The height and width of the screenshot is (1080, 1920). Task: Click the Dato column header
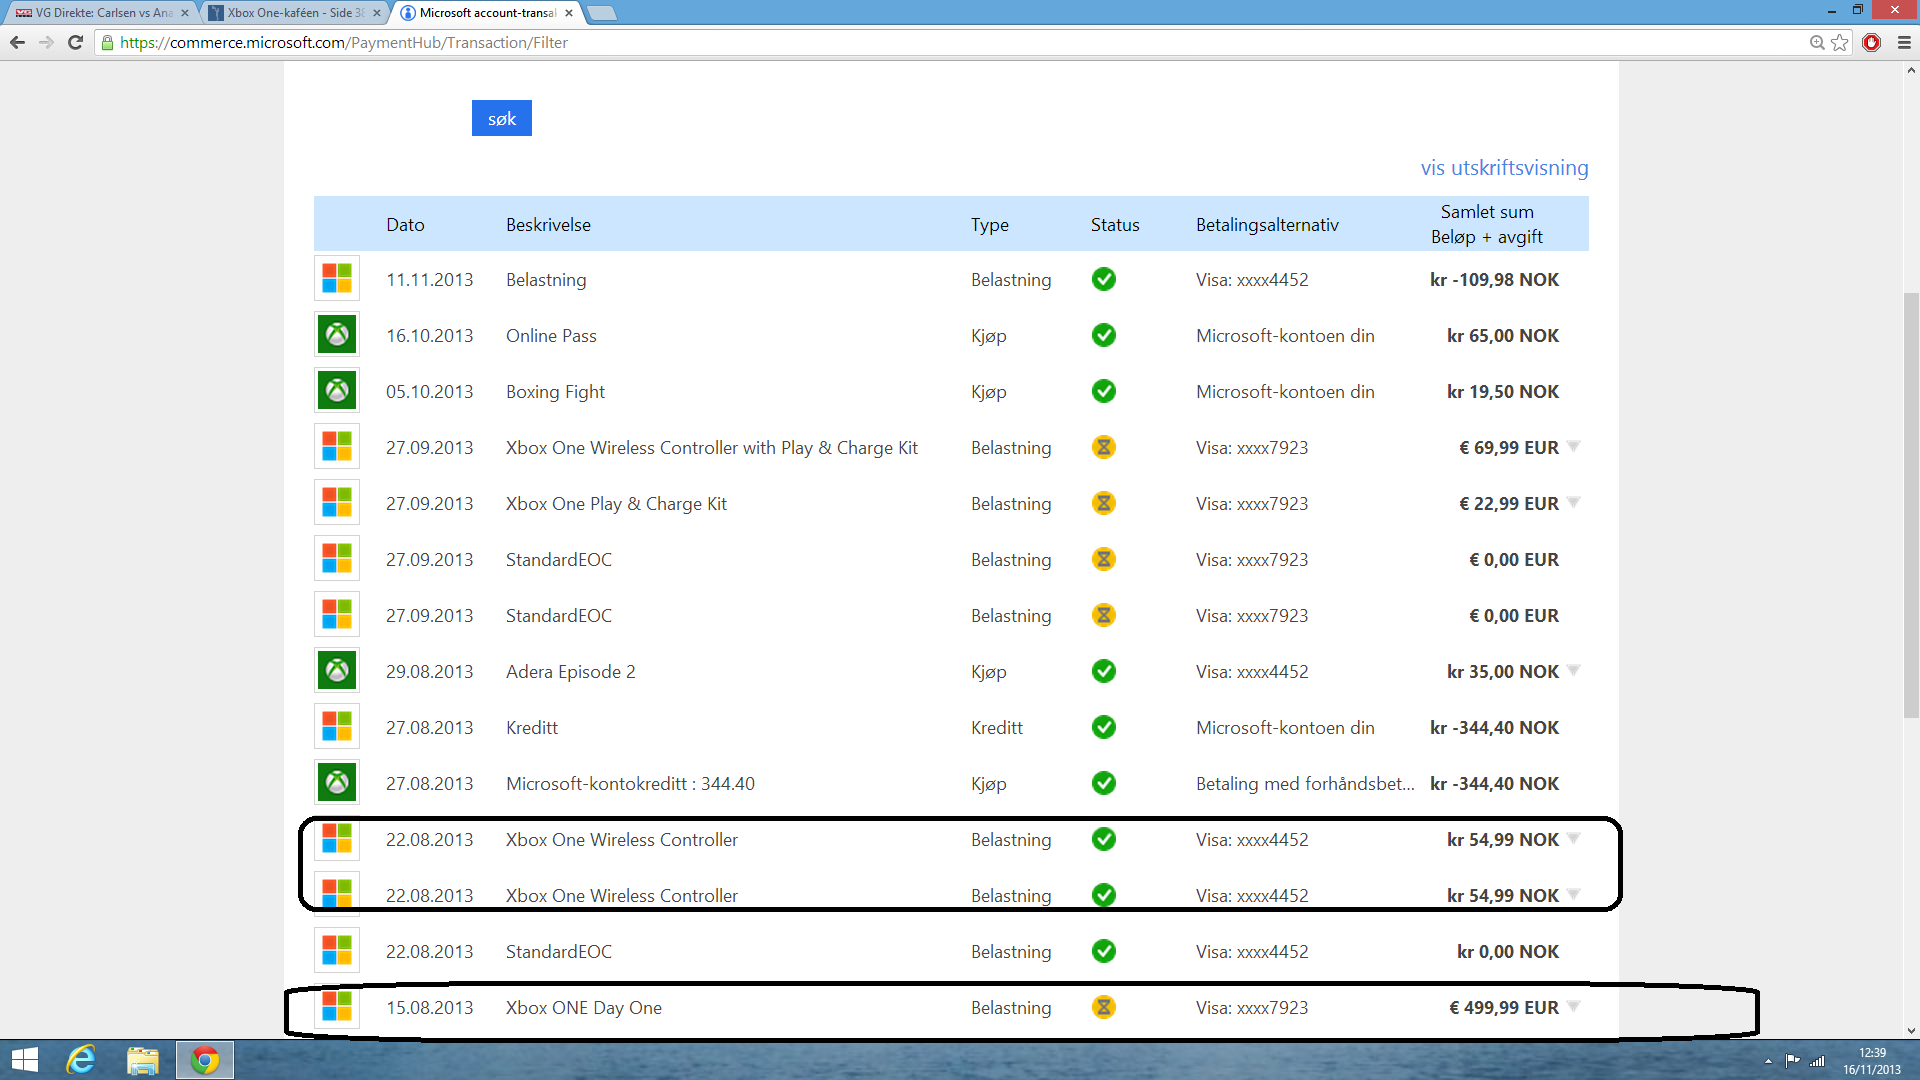pyautogui.click(x=405, y=224)
